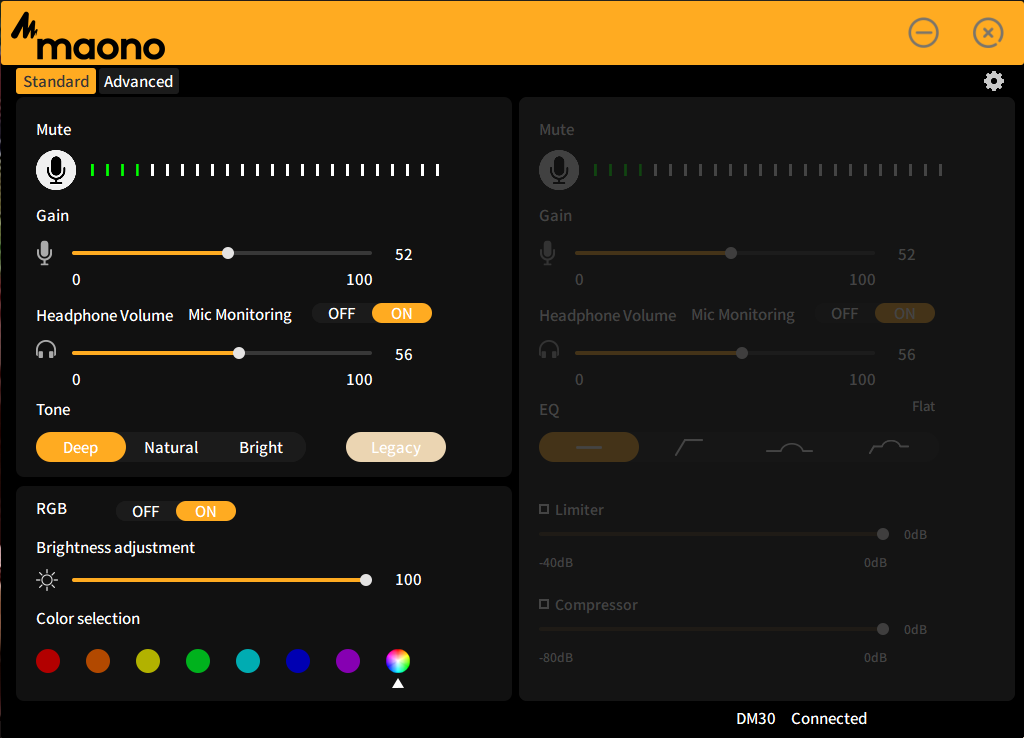Select the Flat EQ line preset
This screenshot has height=738, width=1024.
tap(589, 447)
